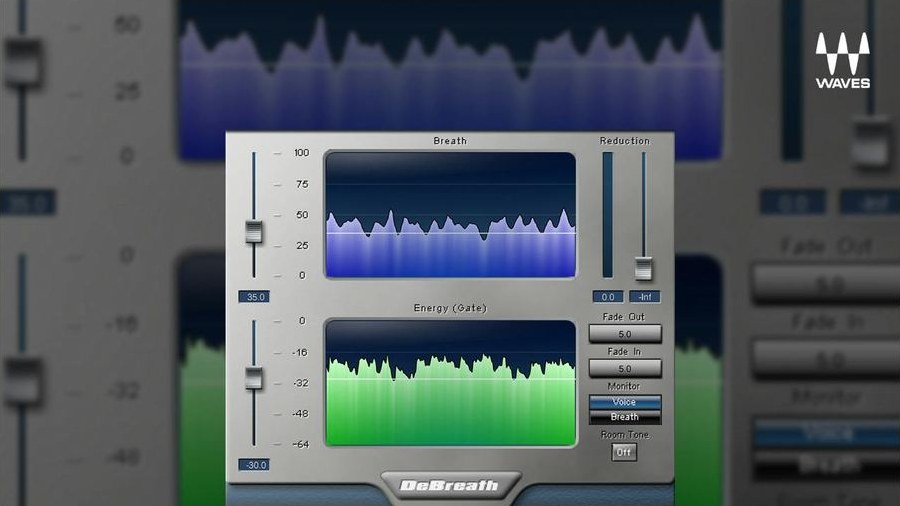The height and width of the screenshot is (506, 900).
Task: Click the -16 mark on Energy scale
Action: tap(300, 352)
